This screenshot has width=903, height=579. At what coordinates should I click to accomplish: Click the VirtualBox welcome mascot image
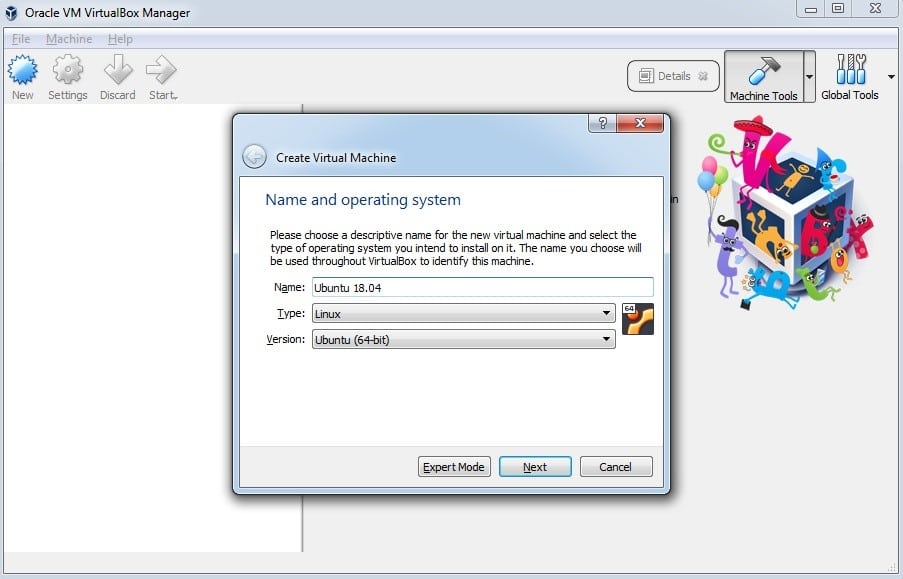click(x=786, y=213)
